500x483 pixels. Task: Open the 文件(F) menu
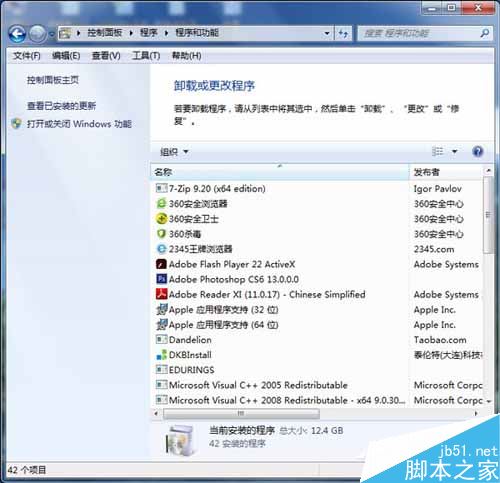click(27, 56)
